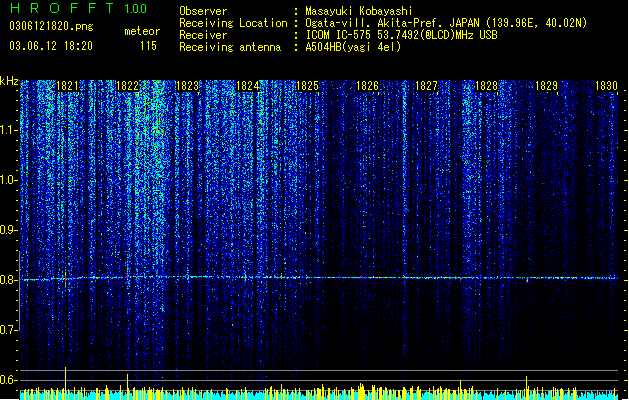
Task: Click the 1824 time marker label
Action: point(247,86)
